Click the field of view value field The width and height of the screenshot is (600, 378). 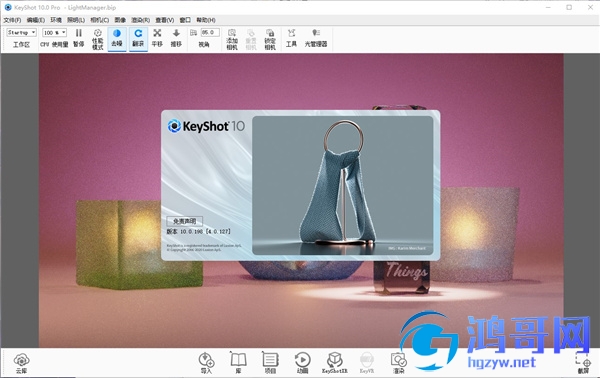[210, 33]
